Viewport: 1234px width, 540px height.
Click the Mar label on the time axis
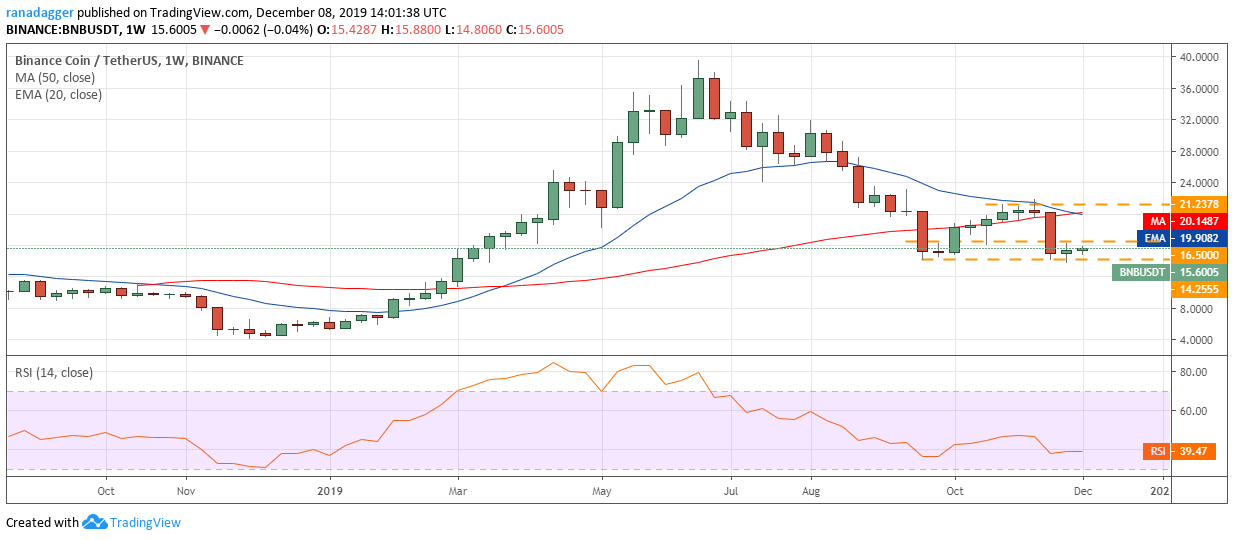pos(457,491)
